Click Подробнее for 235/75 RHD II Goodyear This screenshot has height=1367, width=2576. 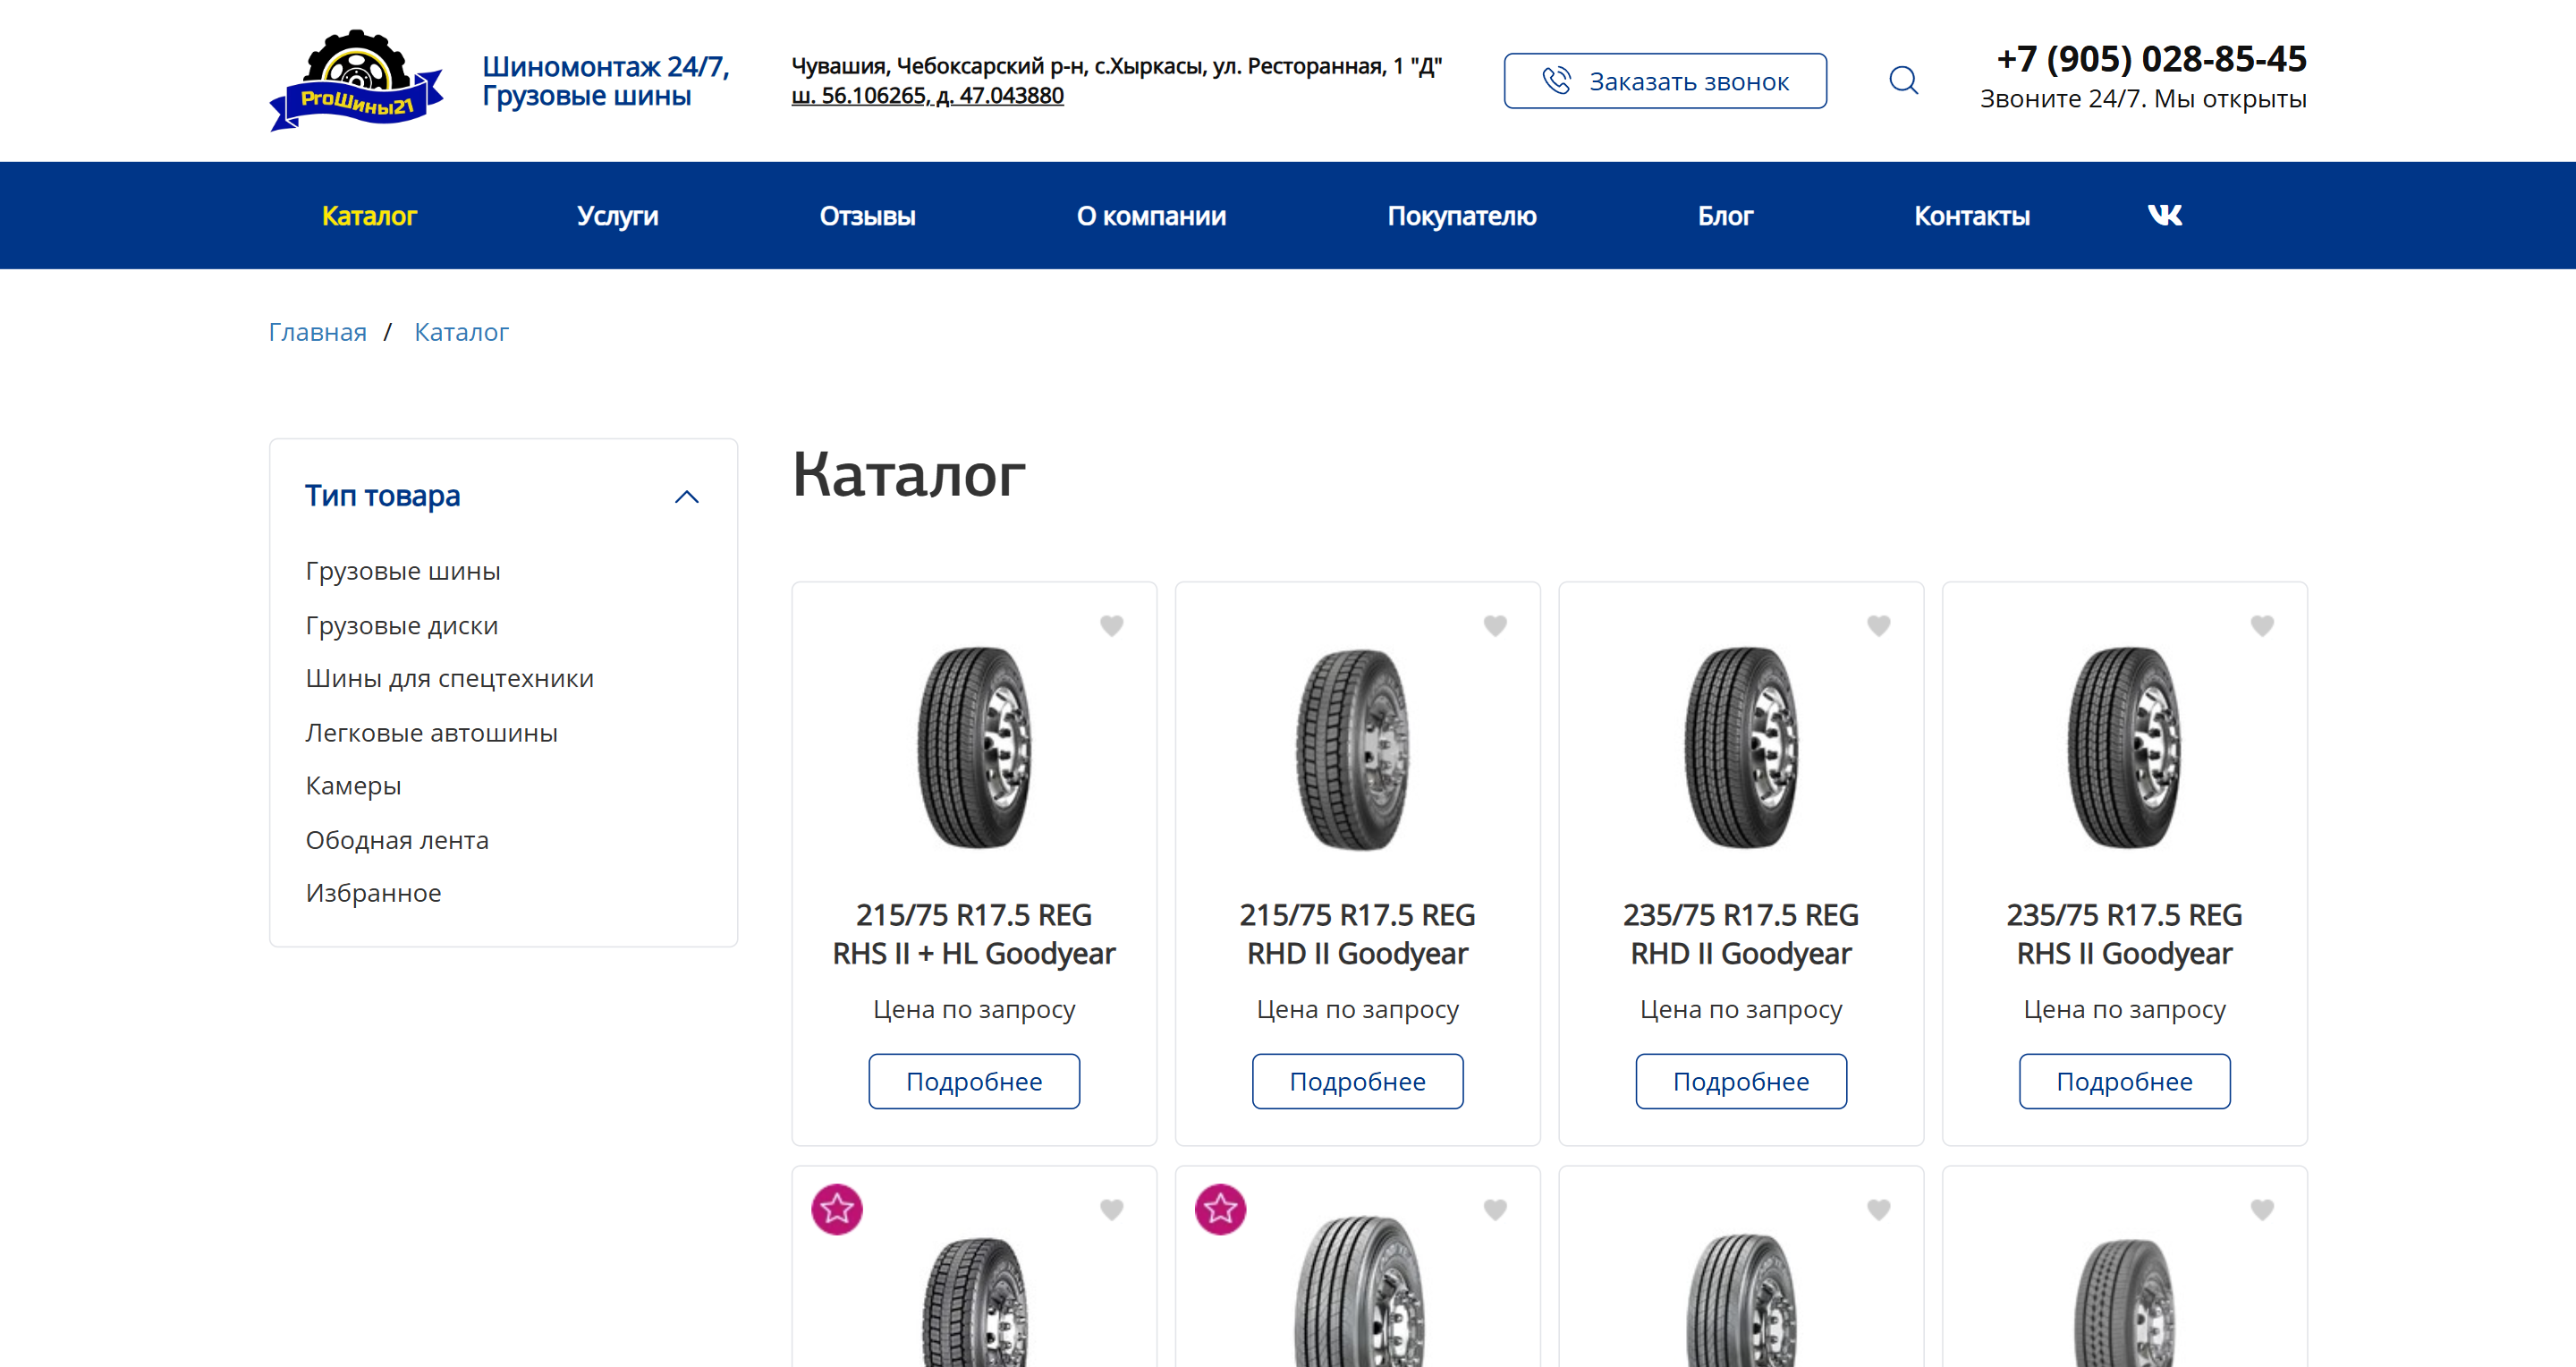pyautogui.click(x=1741, y=1081)
